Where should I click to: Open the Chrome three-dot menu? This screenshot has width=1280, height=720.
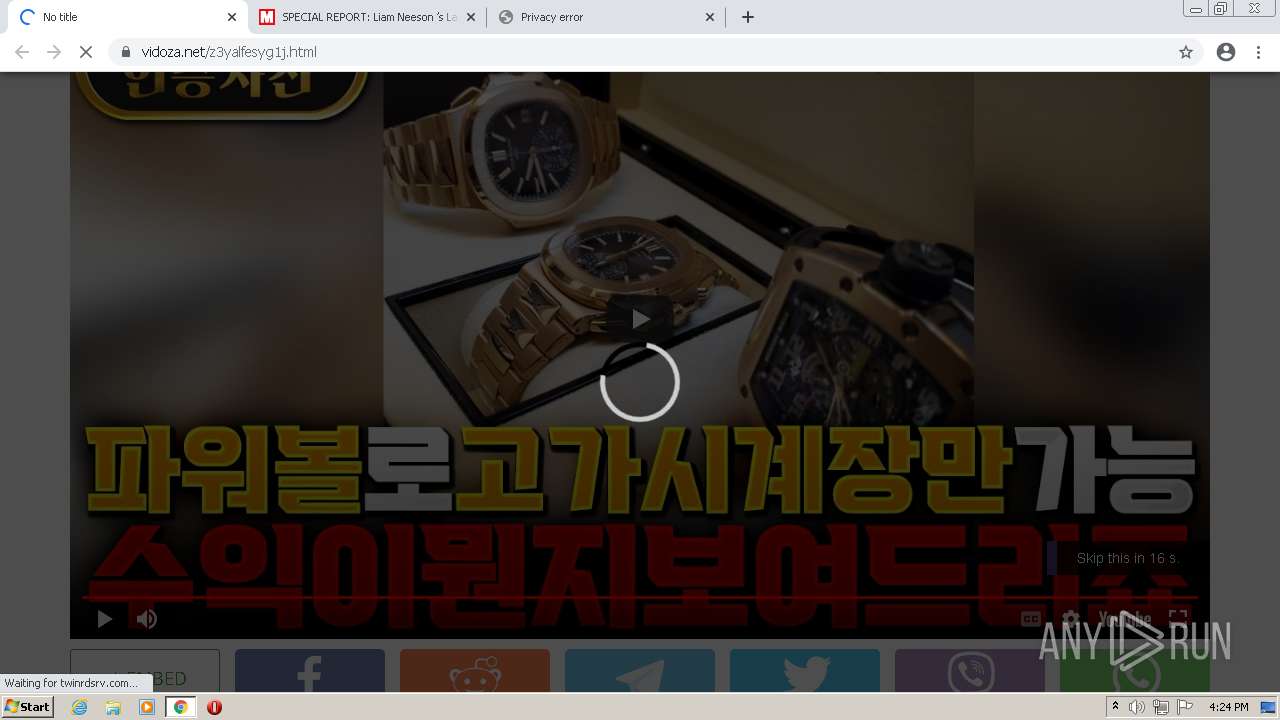coord(1259,52)
